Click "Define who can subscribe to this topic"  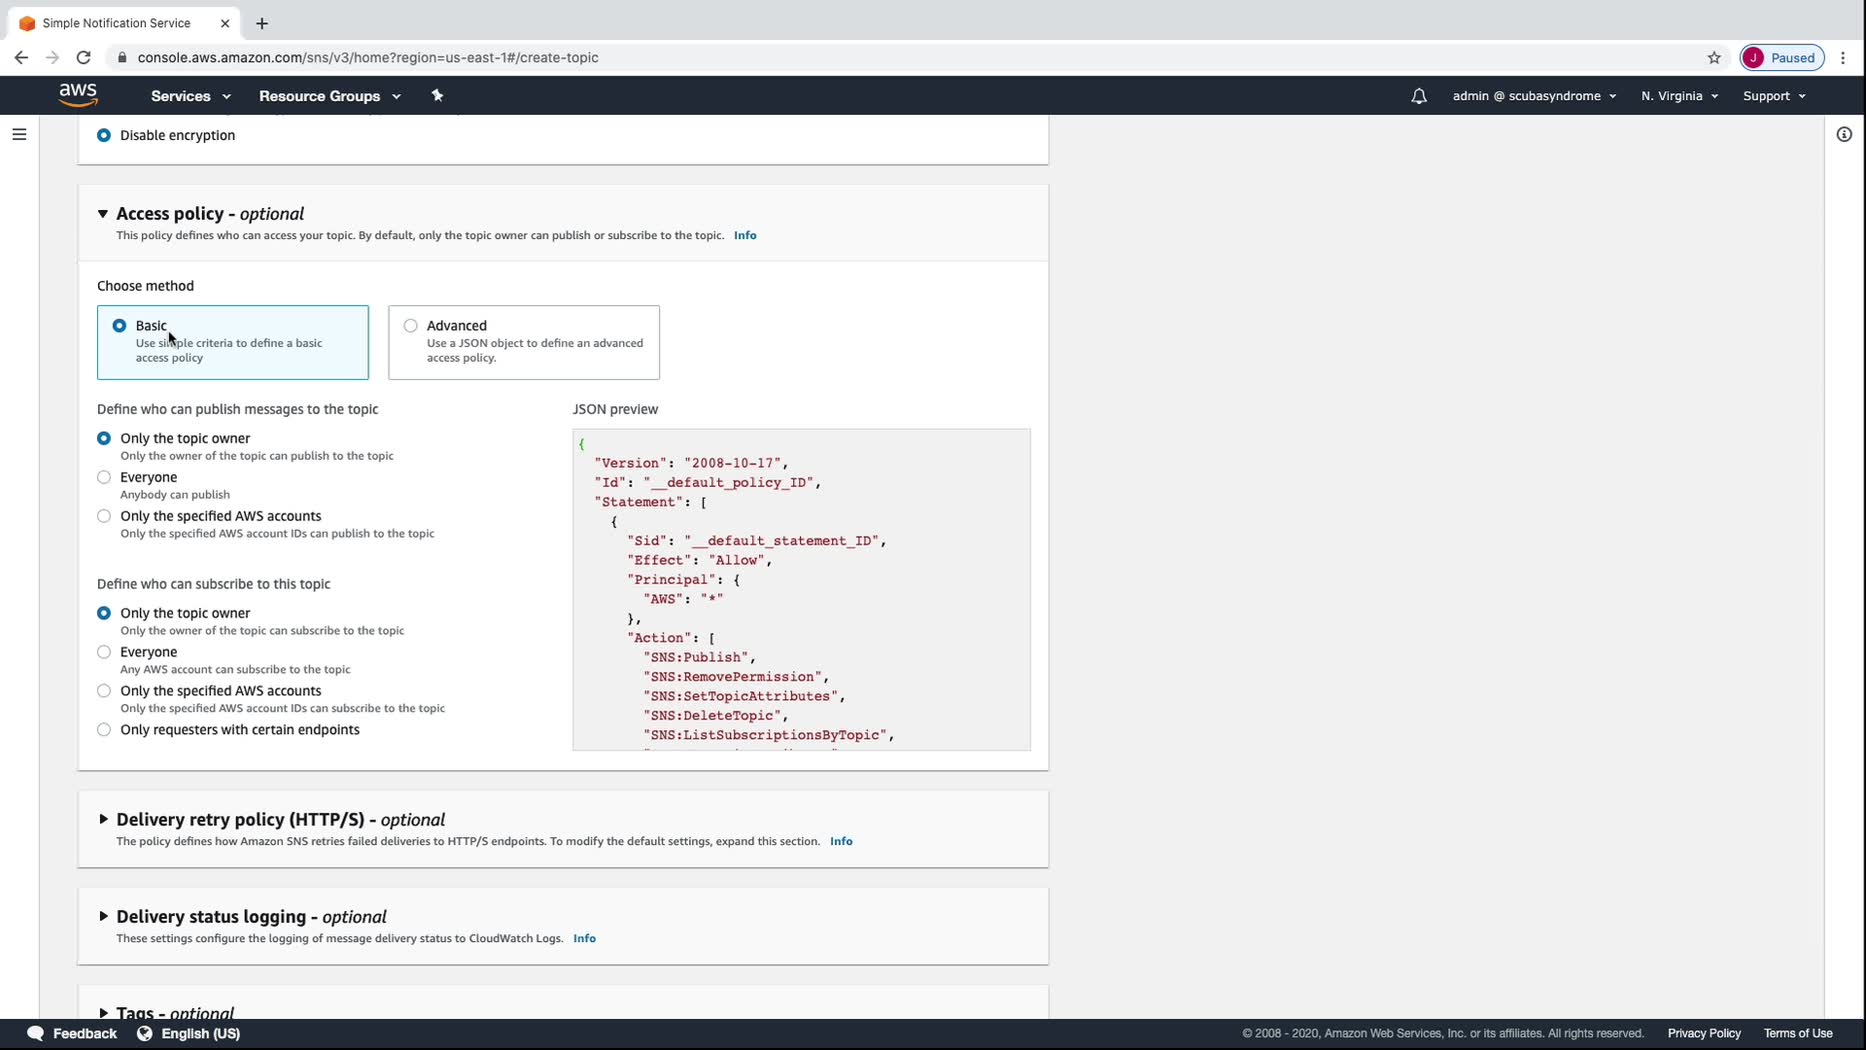tap(214, 584)
